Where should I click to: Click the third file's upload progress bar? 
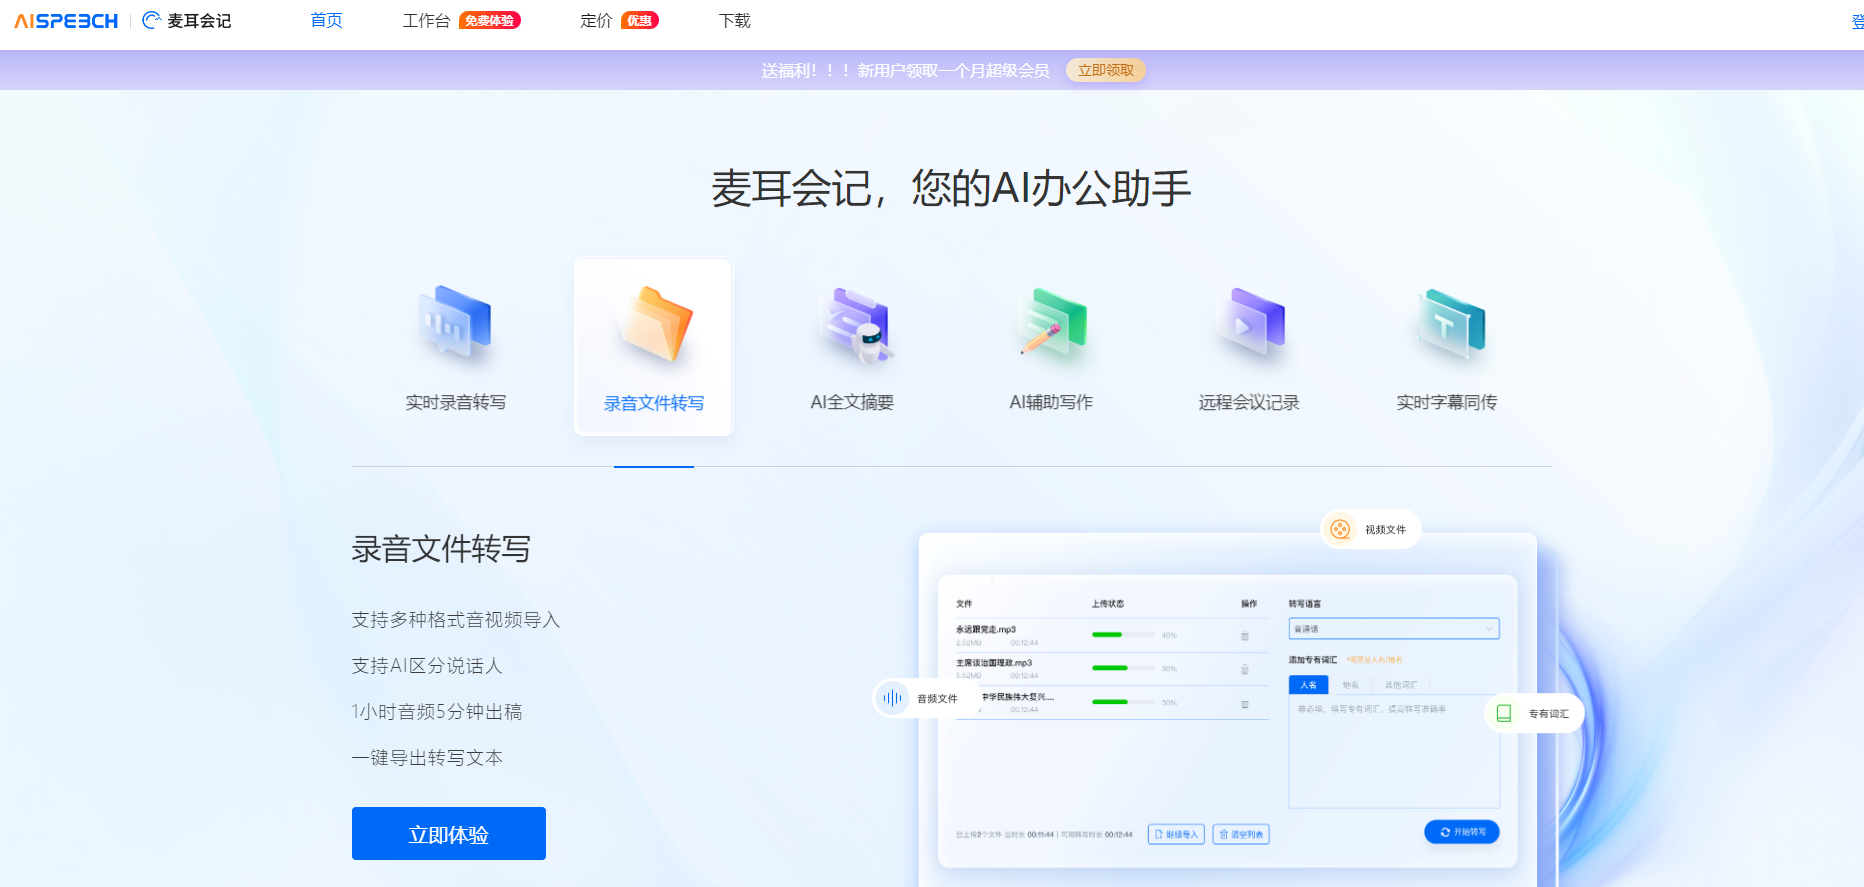(x=1122, y=702)
